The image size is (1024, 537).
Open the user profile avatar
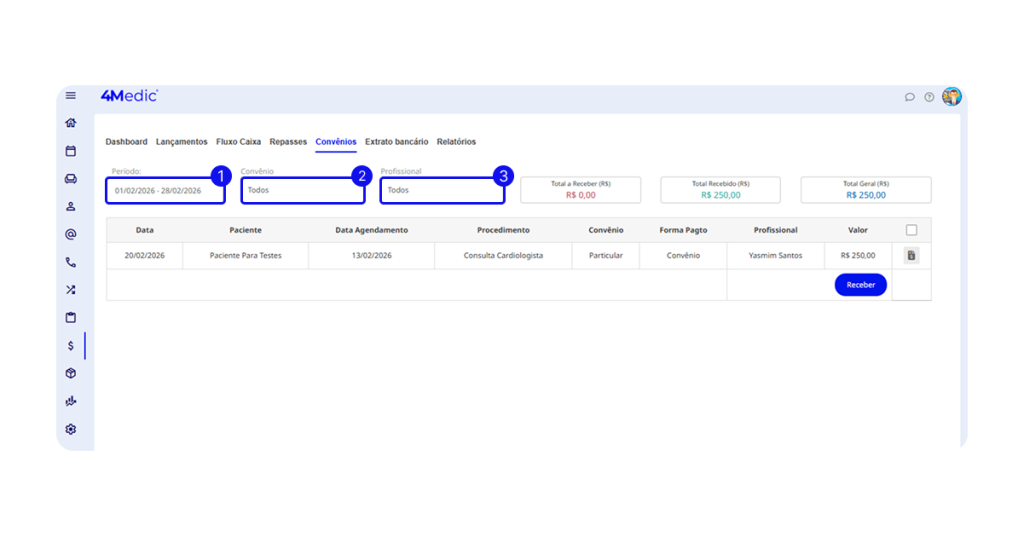(x=952, y=97)
